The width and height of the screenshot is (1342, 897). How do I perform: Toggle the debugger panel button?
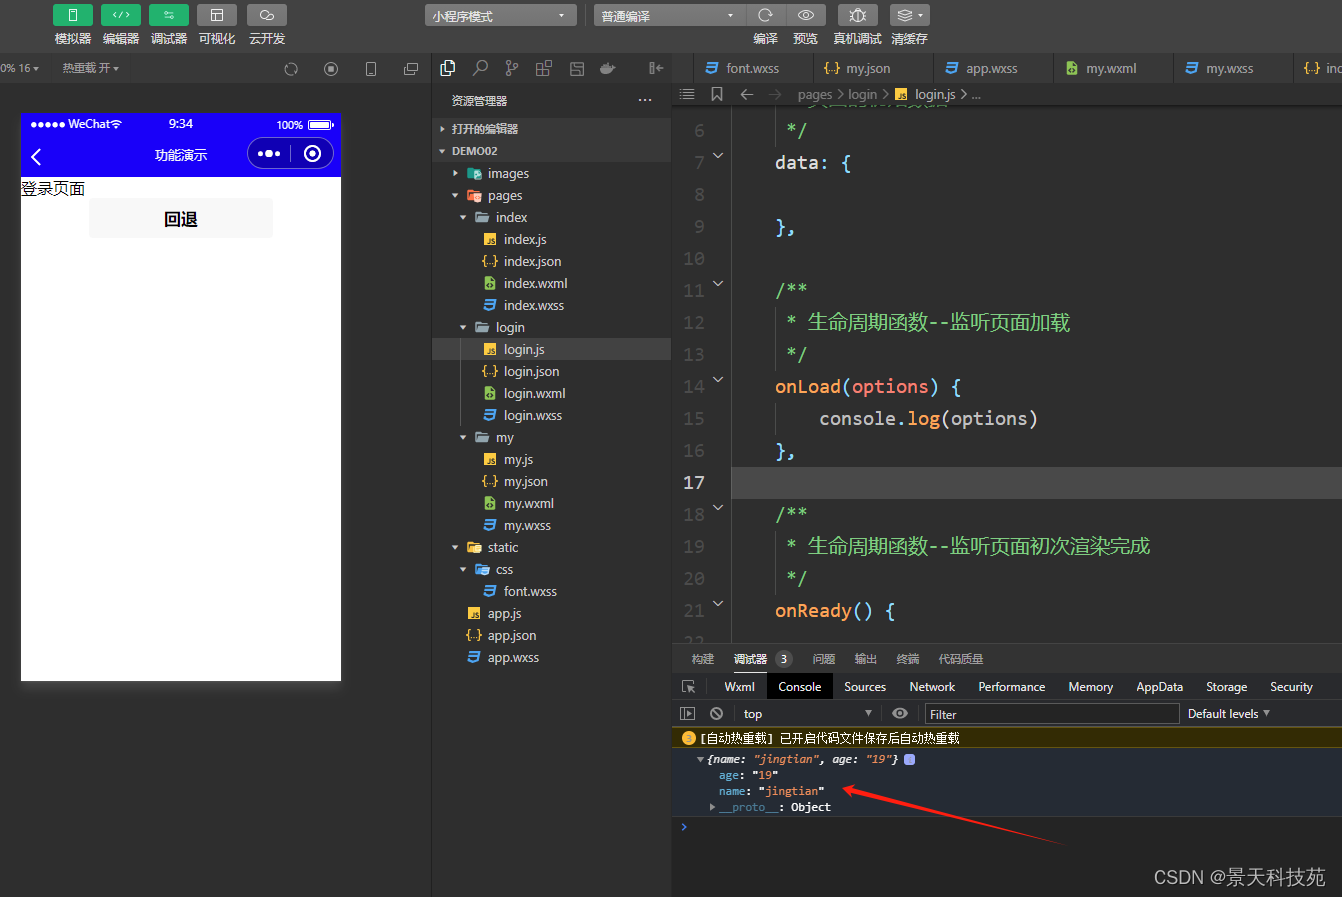click(169, 15)
